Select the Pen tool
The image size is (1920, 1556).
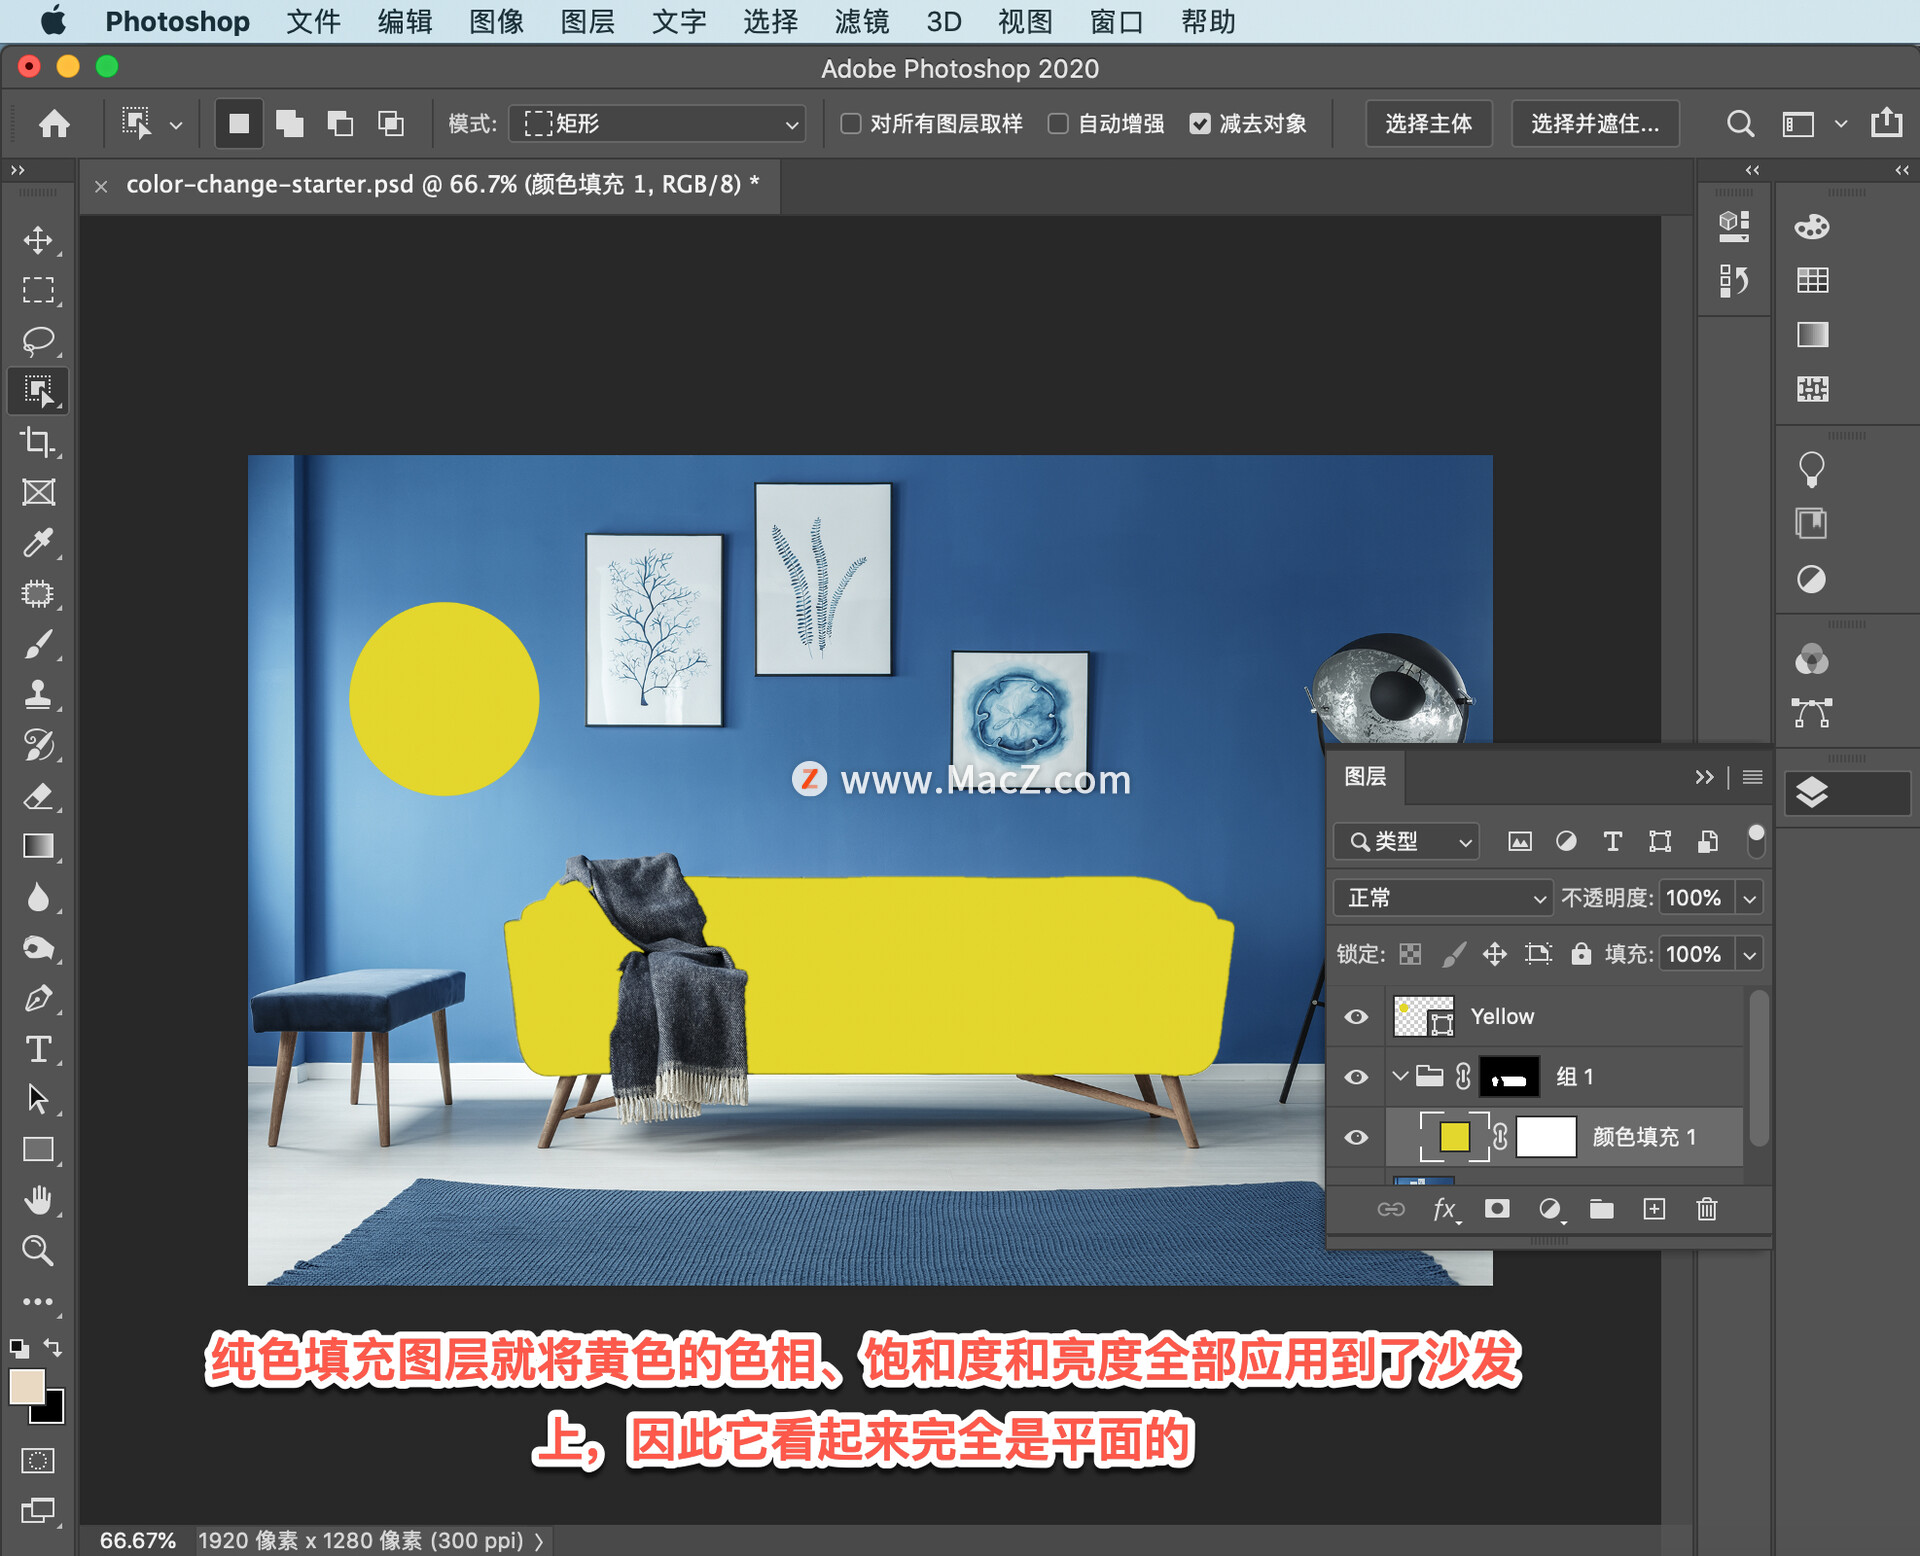pos(38,998)
